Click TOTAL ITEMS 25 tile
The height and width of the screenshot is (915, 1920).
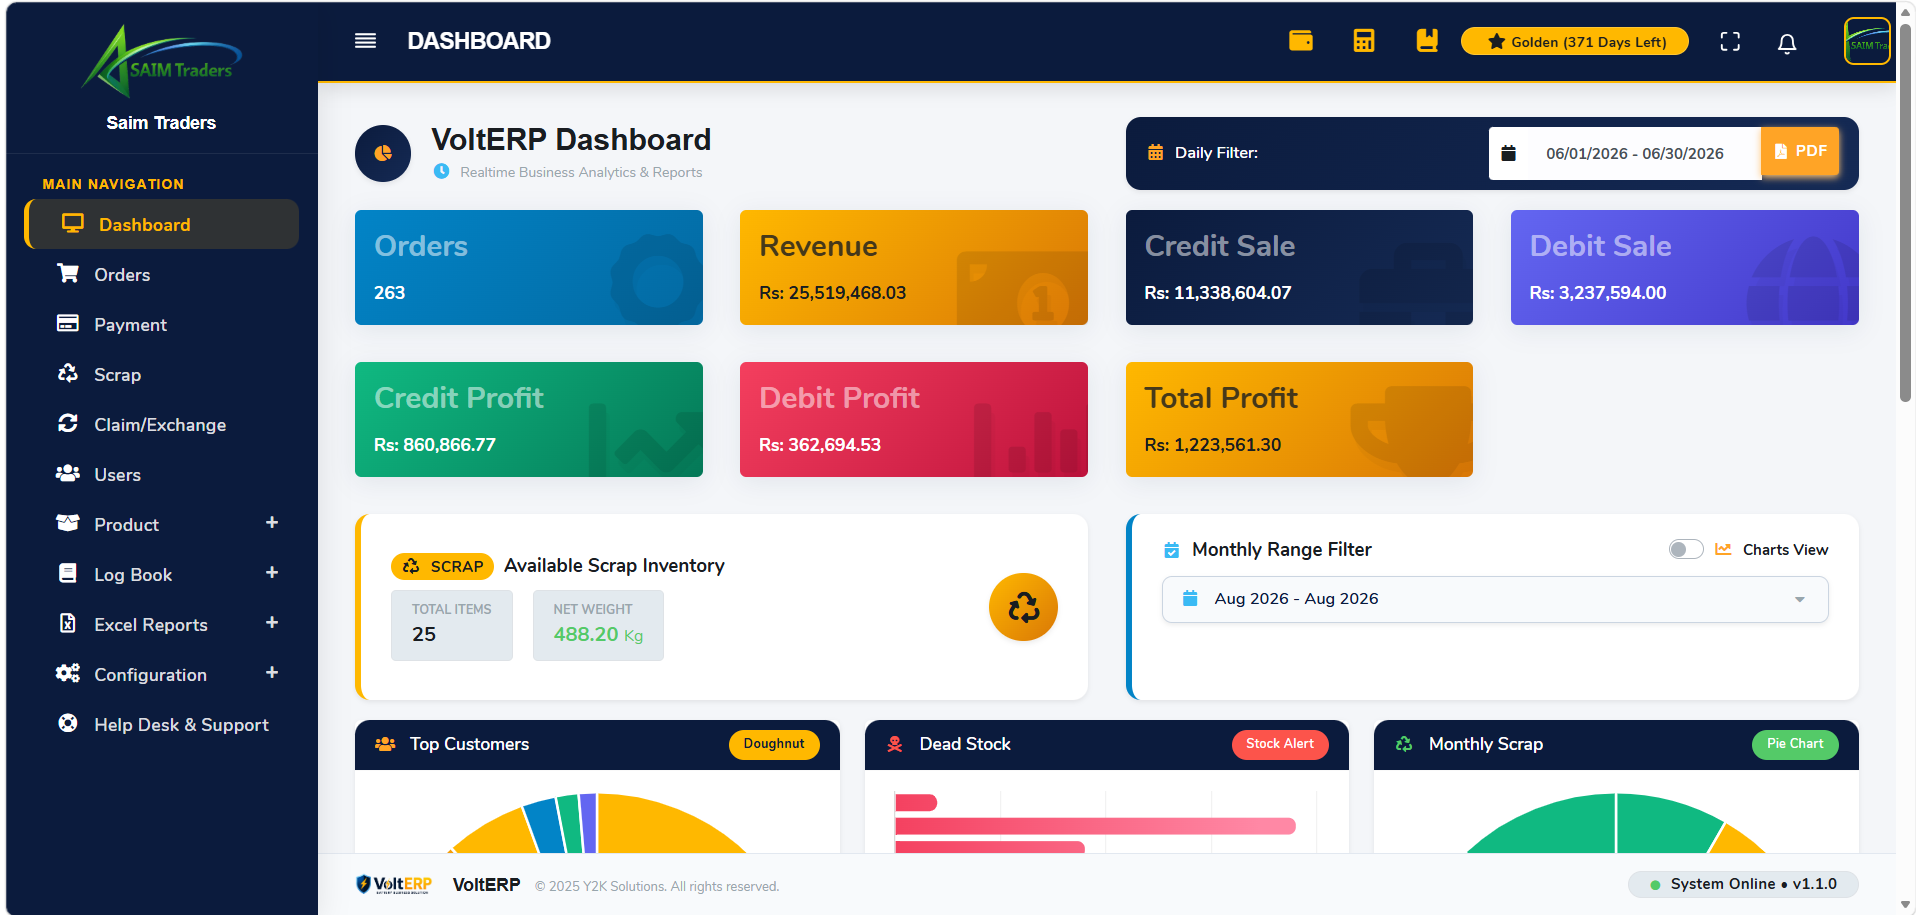pyautogui.click(x=452, y=625)
